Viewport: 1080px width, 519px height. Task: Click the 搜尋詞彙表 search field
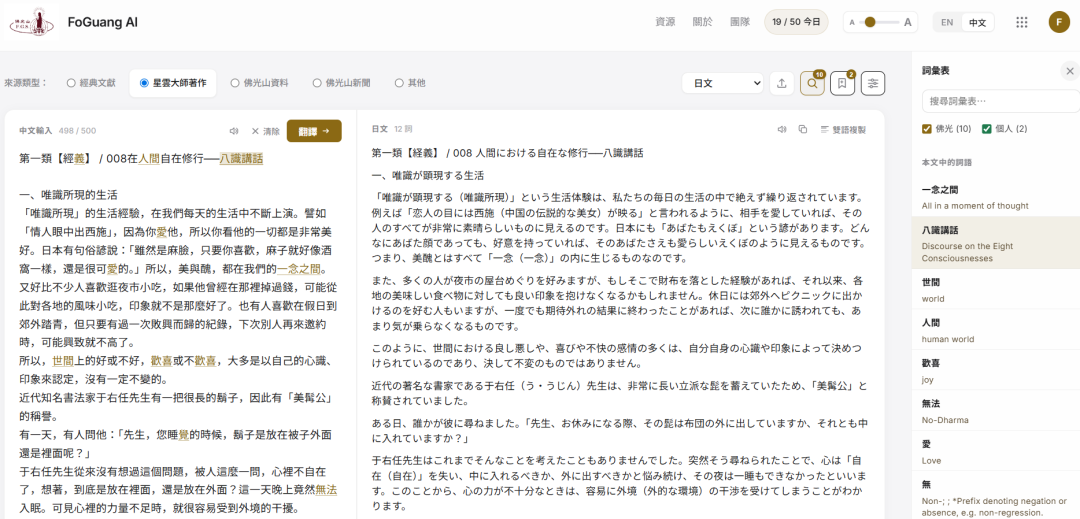point(1001,100)
